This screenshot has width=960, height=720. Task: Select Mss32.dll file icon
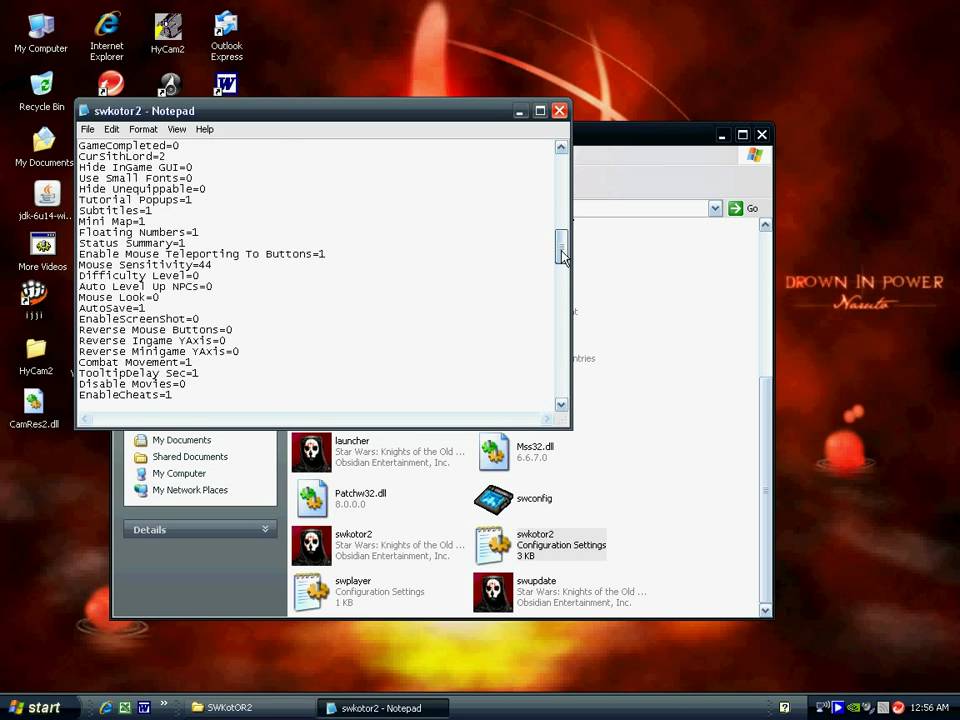(493, 452)
